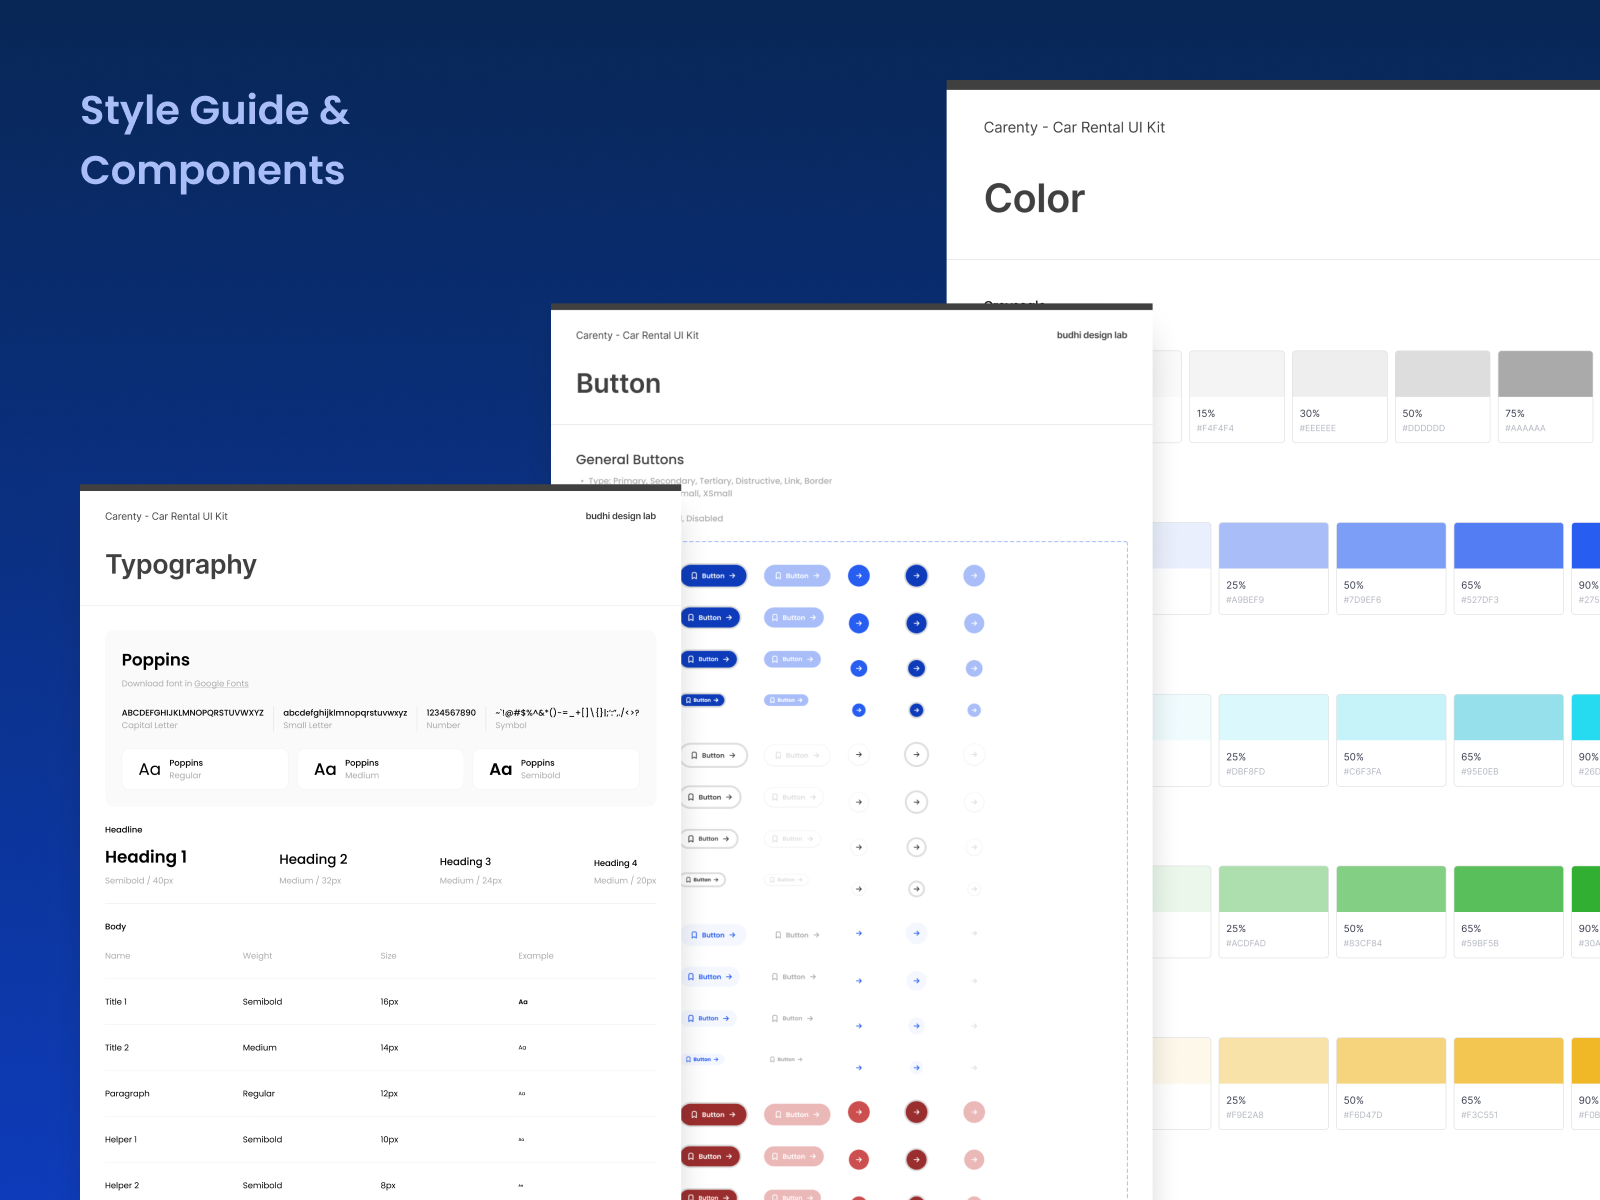Click the smallest faded light-blue arrow icon button

(974, 710)
